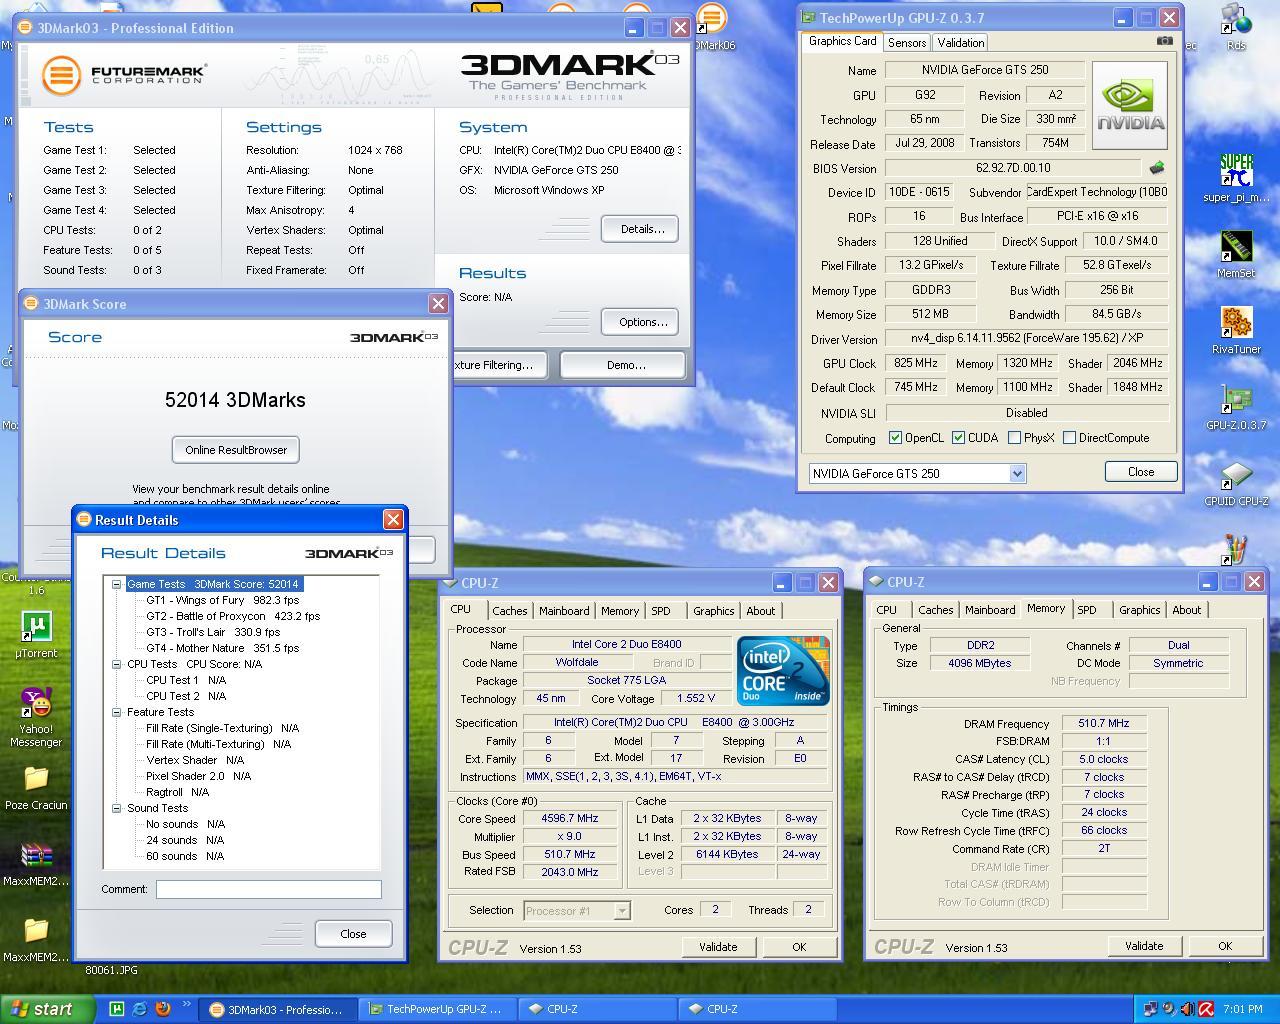Switch to the Validation tab in GPU-Z
The height and width of the screenshot is (1024, 1280).
tap(961, 43)
